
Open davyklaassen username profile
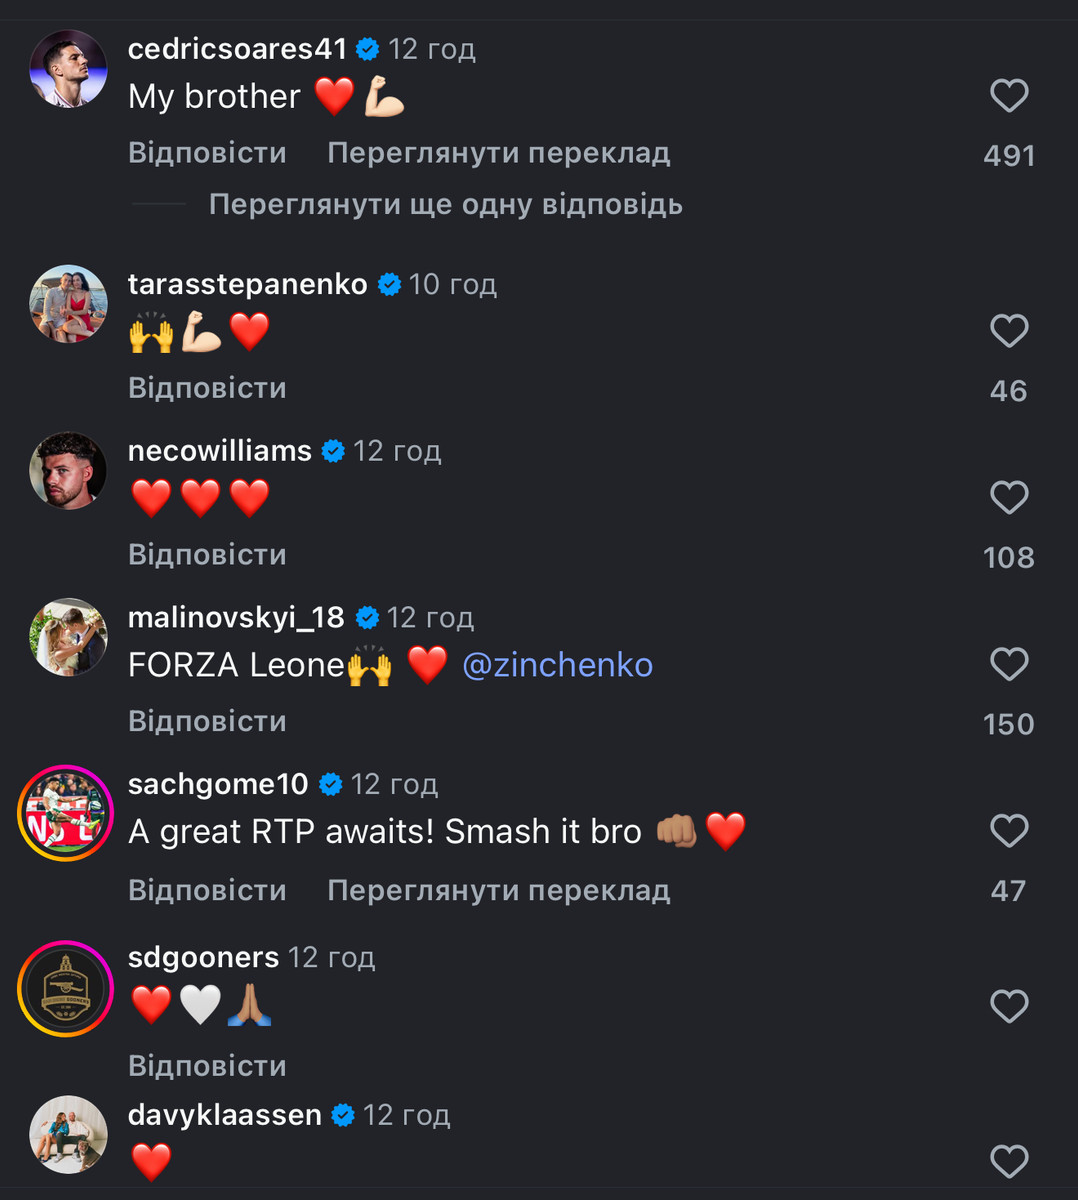[x=225, y=1115]
